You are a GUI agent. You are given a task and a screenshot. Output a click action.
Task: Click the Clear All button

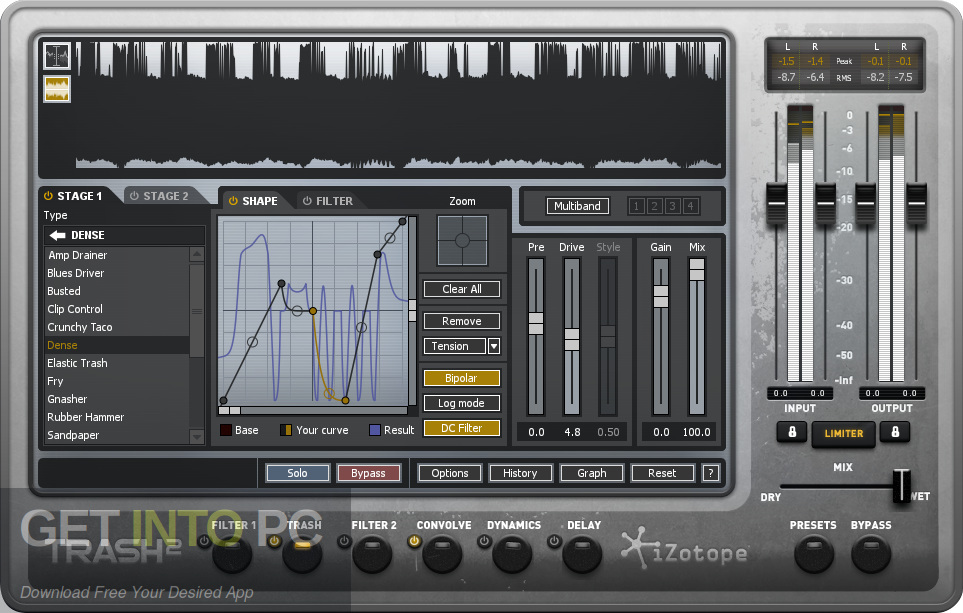[462, 289]
